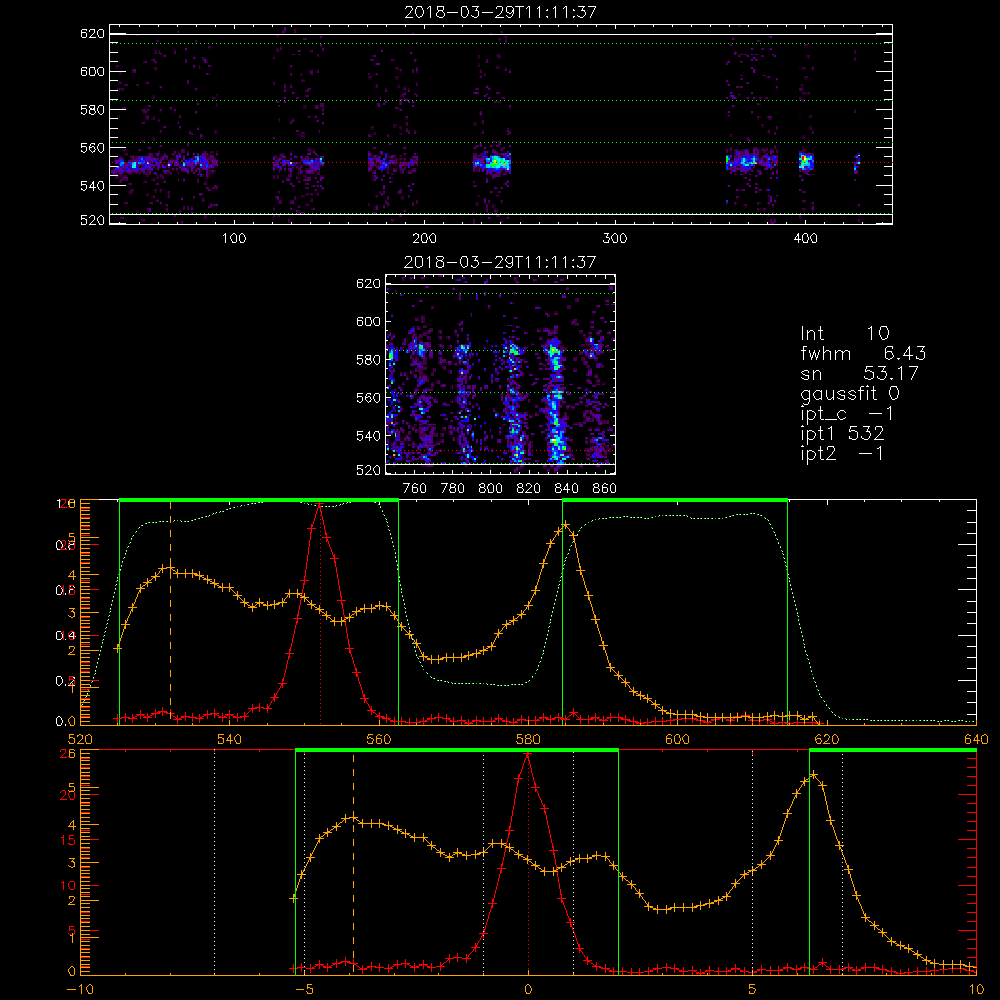Click x-axis label 640 under third plot
Screen dimensions: 1000x1000
pos(976,739)
